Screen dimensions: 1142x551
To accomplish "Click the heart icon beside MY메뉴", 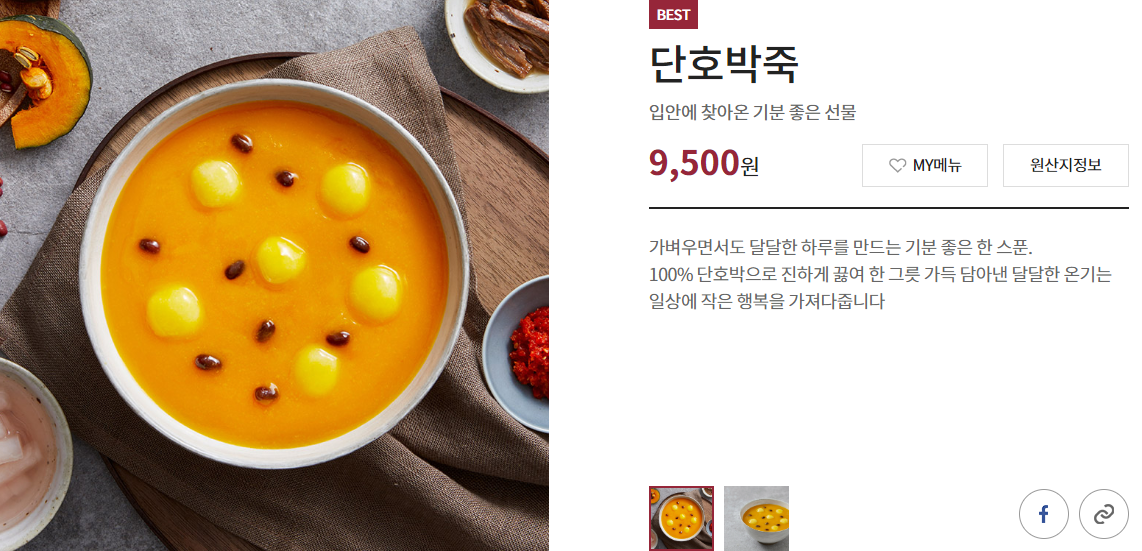I will (x=897, y=166).
